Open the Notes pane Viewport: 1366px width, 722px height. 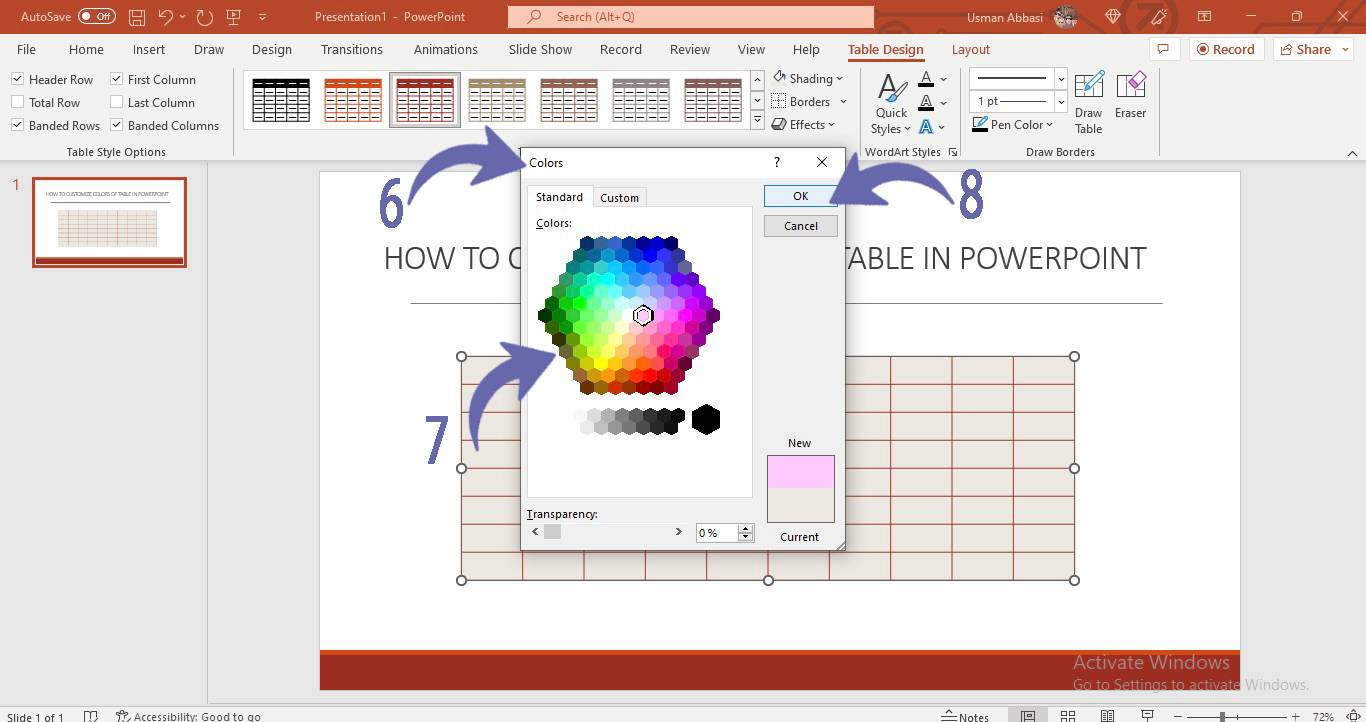coord(965,716)
